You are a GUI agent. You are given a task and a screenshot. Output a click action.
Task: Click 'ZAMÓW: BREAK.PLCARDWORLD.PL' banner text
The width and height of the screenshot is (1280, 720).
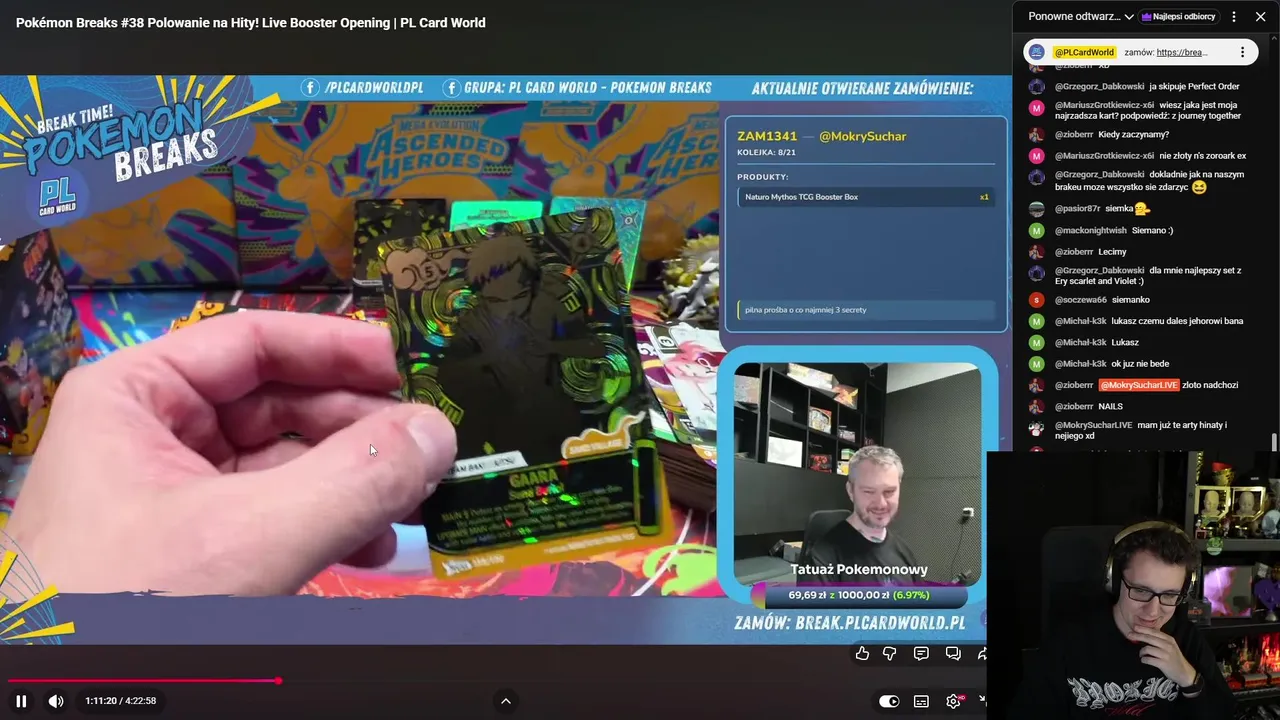(x=850, y=623)
